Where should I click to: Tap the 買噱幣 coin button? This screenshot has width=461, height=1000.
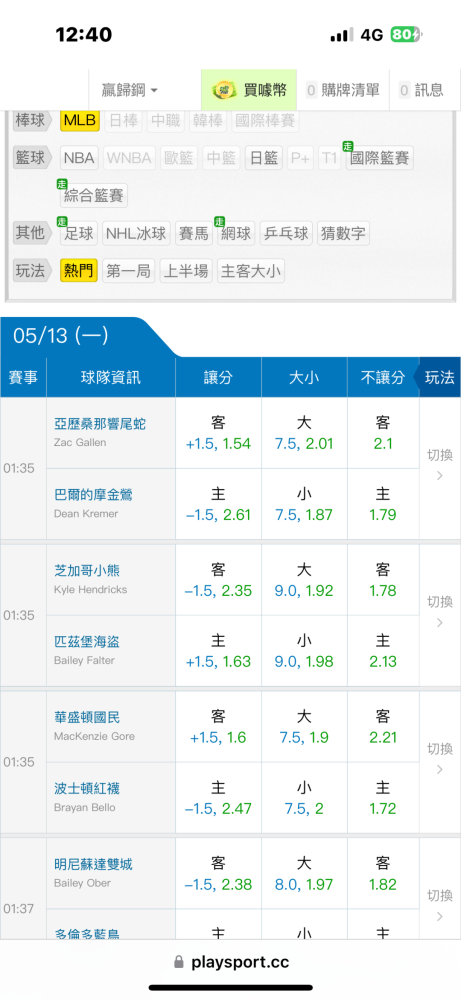[x=249, y=91]
